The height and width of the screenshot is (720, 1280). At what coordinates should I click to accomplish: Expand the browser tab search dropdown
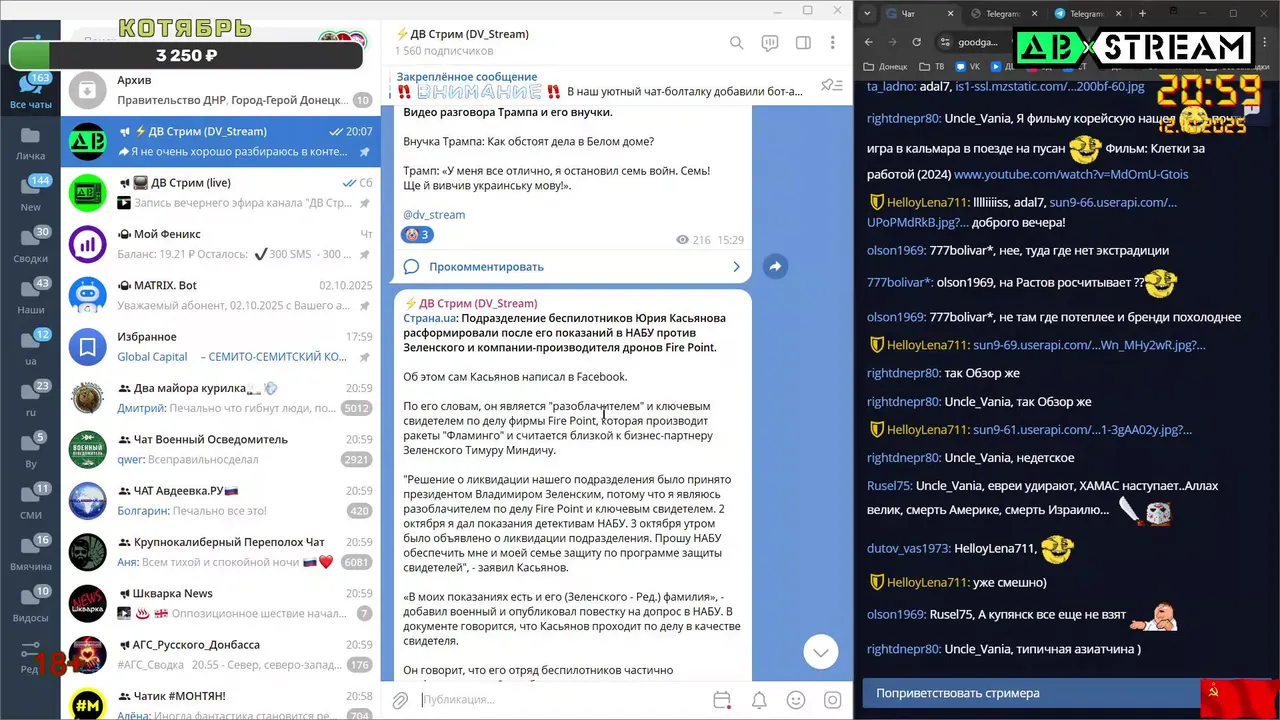[865, 13]
